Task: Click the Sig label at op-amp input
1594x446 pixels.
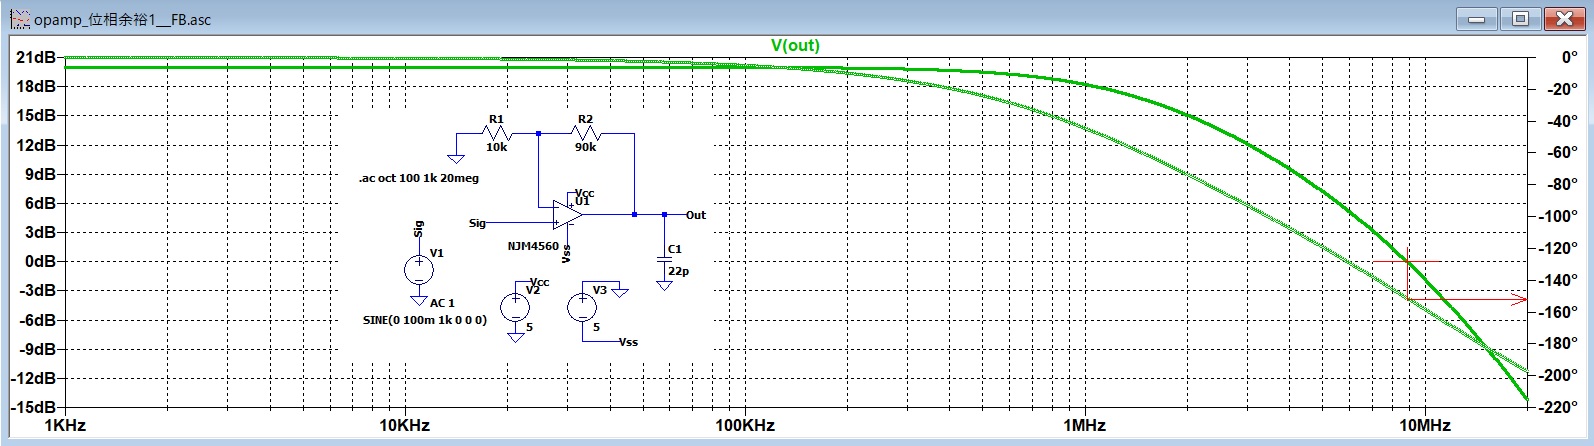Action: pos(477,223)
